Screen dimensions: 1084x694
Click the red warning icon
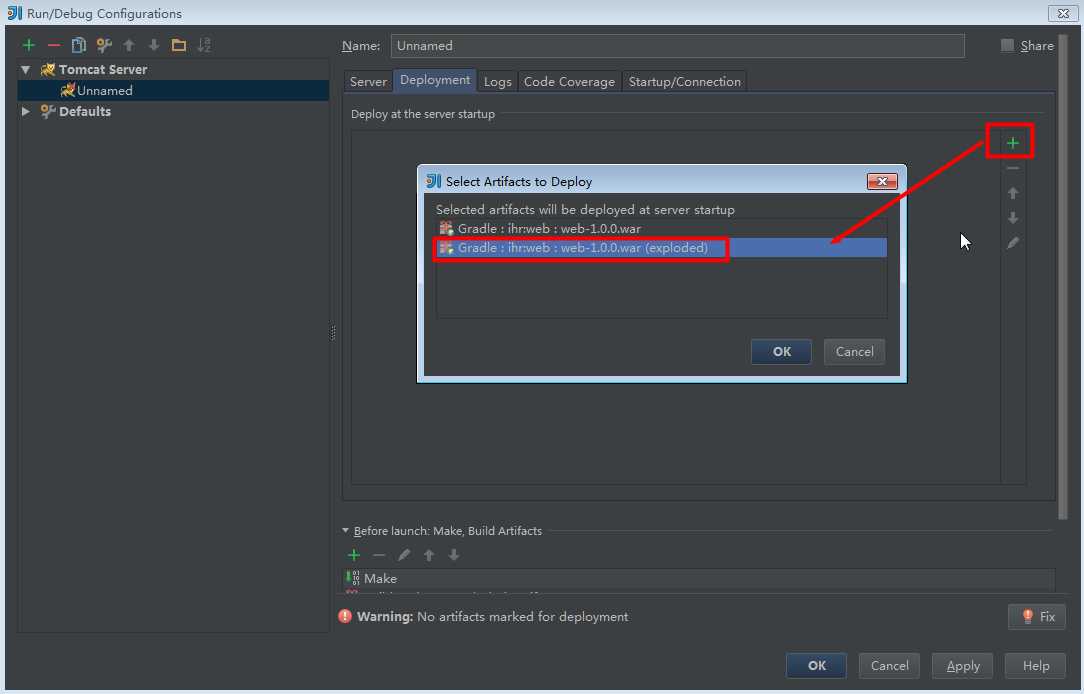pyautogui.click(x=345, y=616)
